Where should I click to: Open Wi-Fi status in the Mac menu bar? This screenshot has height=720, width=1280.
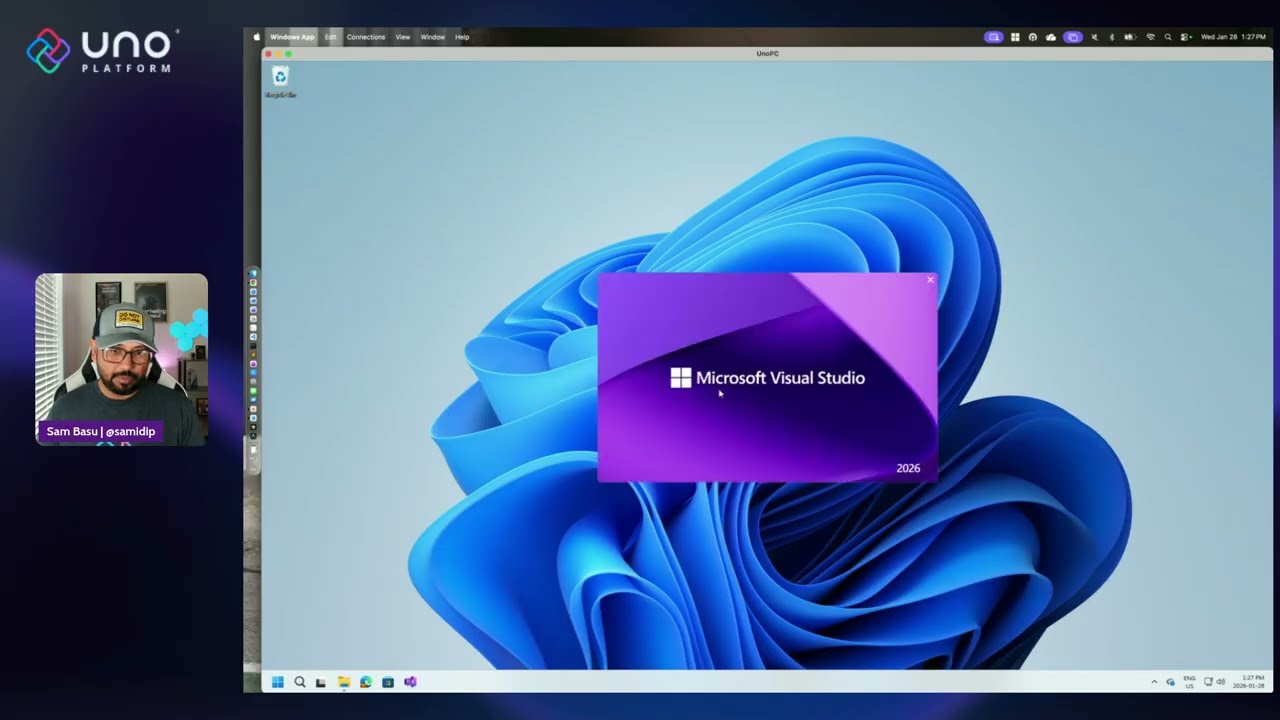tap(1151, 37)
